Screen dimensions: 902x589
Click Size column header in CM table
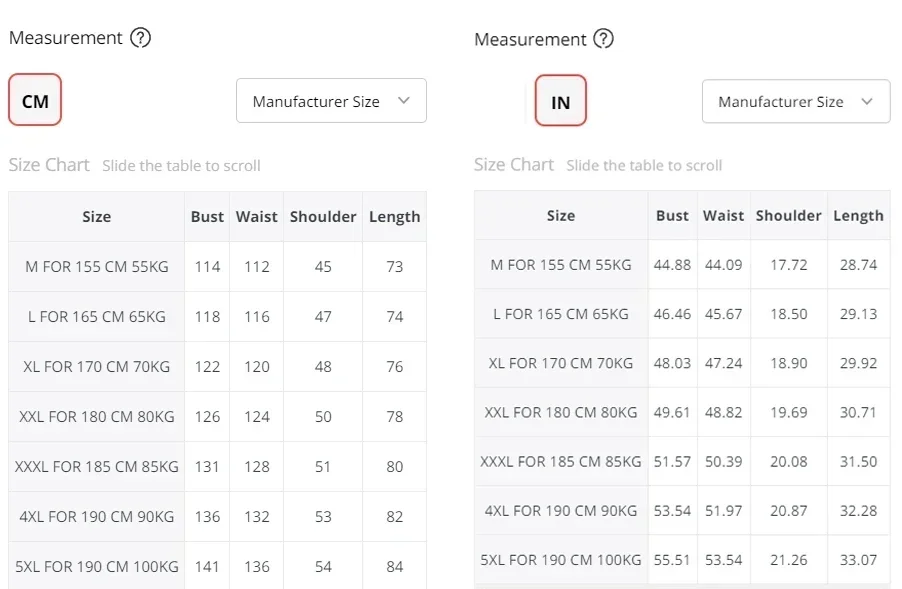(x=96, y=216)
